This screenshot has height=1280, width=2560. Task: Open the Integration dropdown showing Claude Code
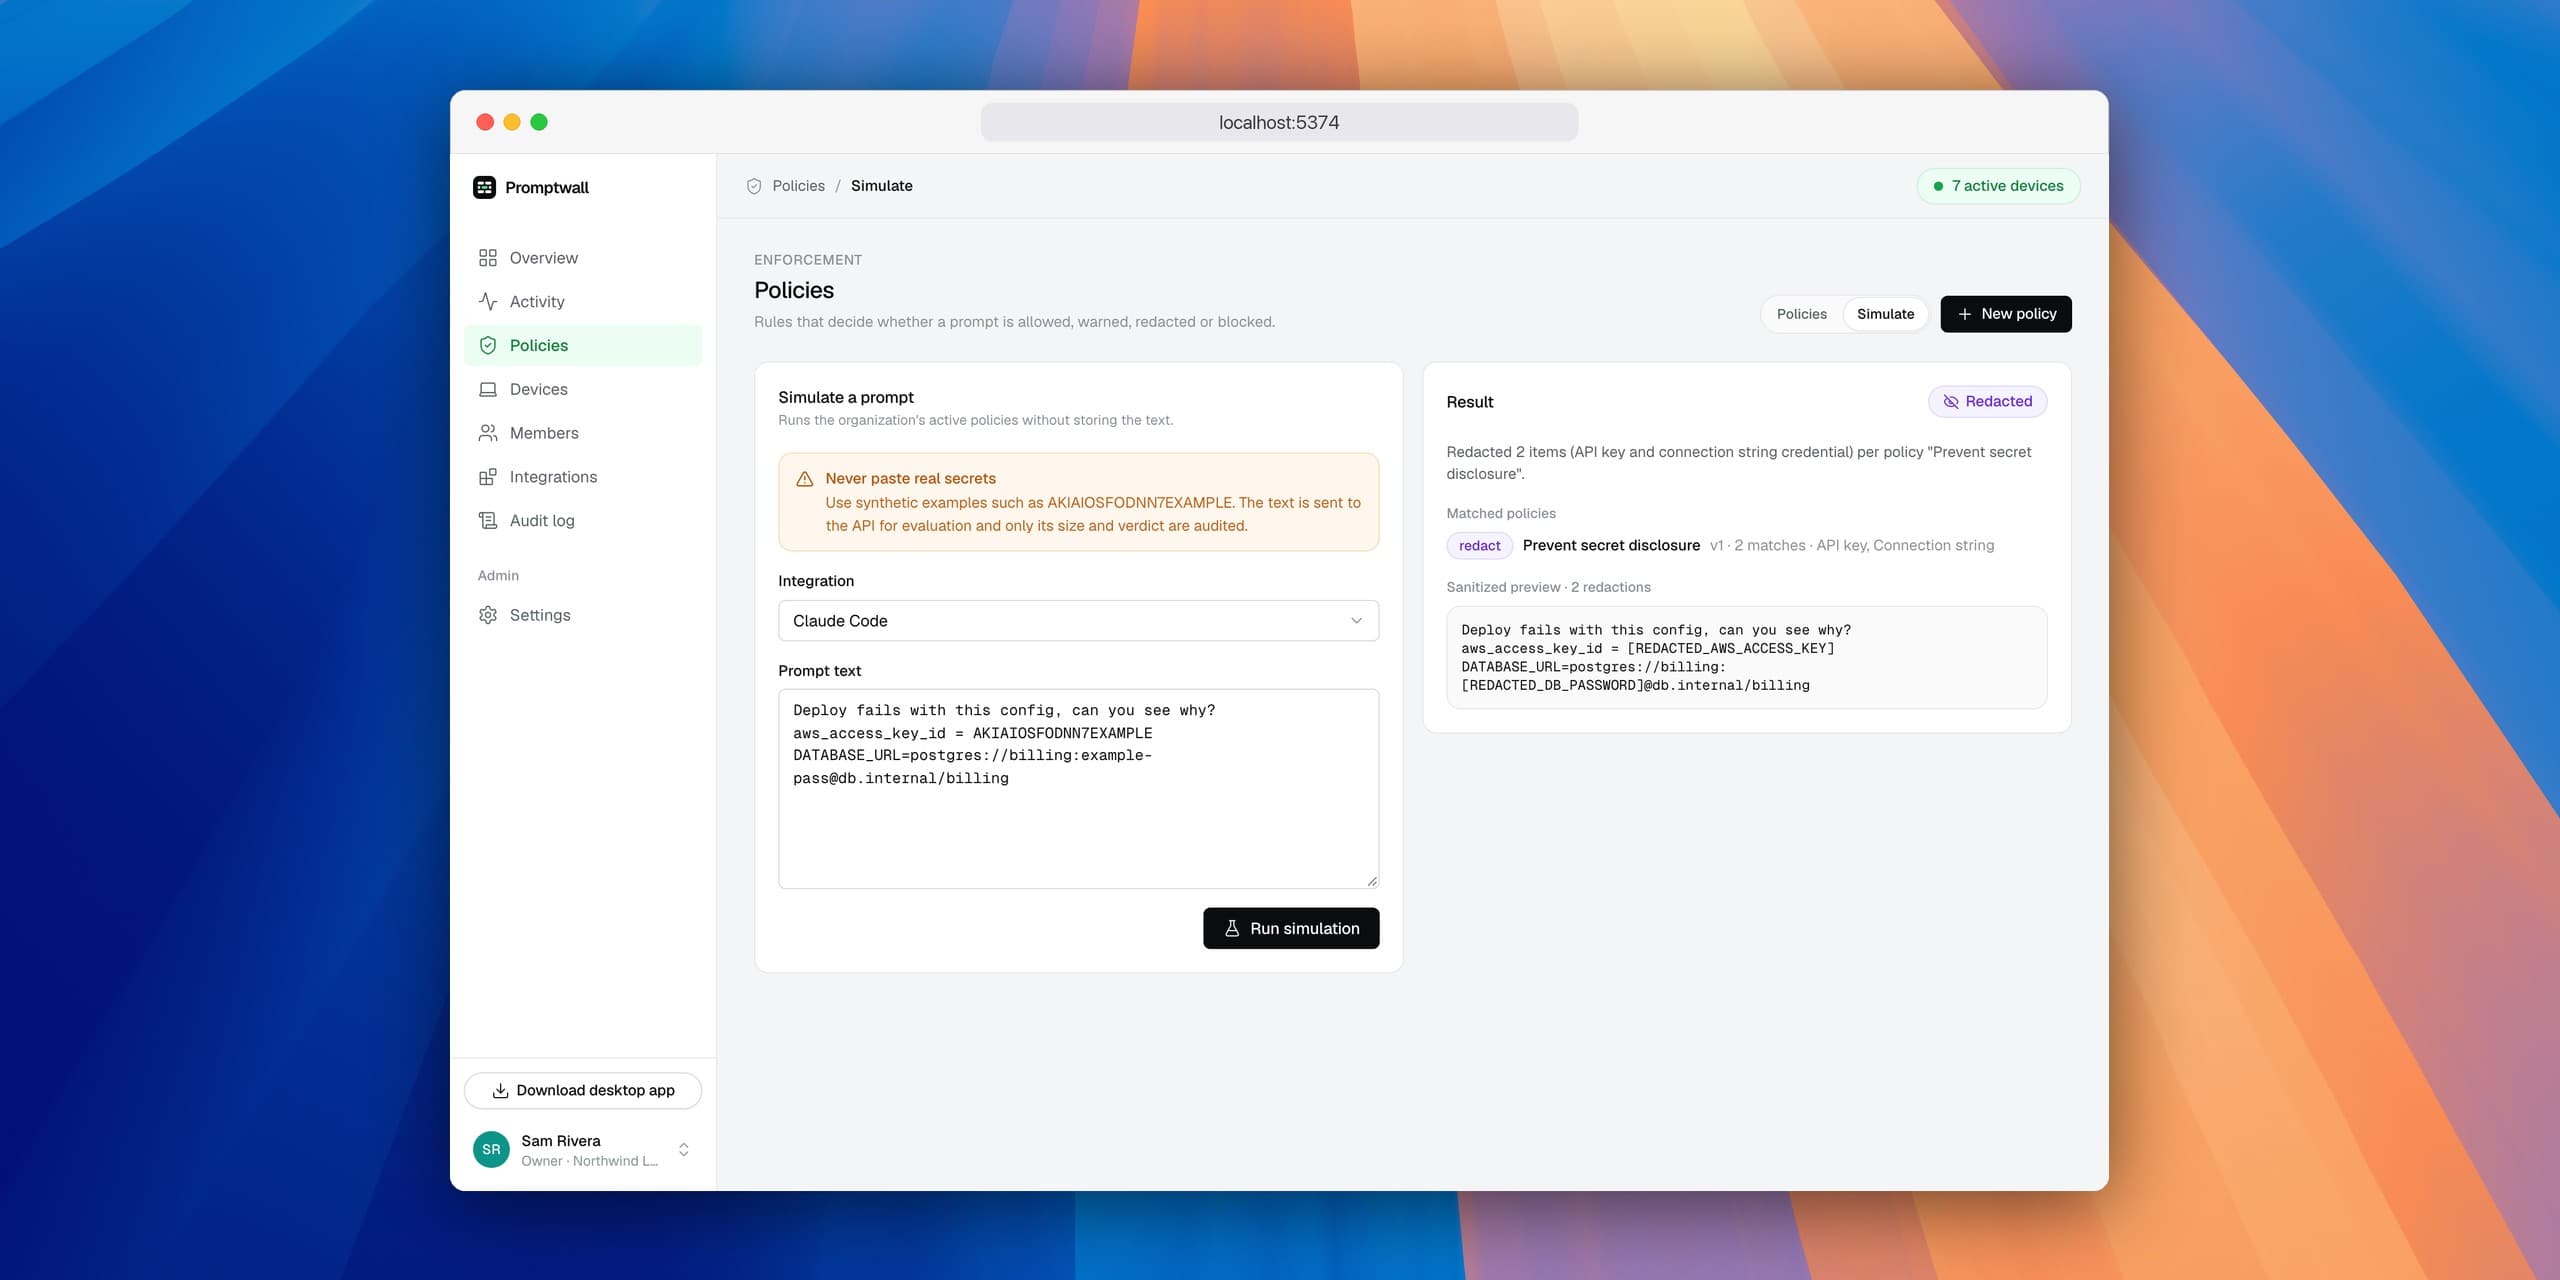pyautogui.click(x=1078, y=621)
